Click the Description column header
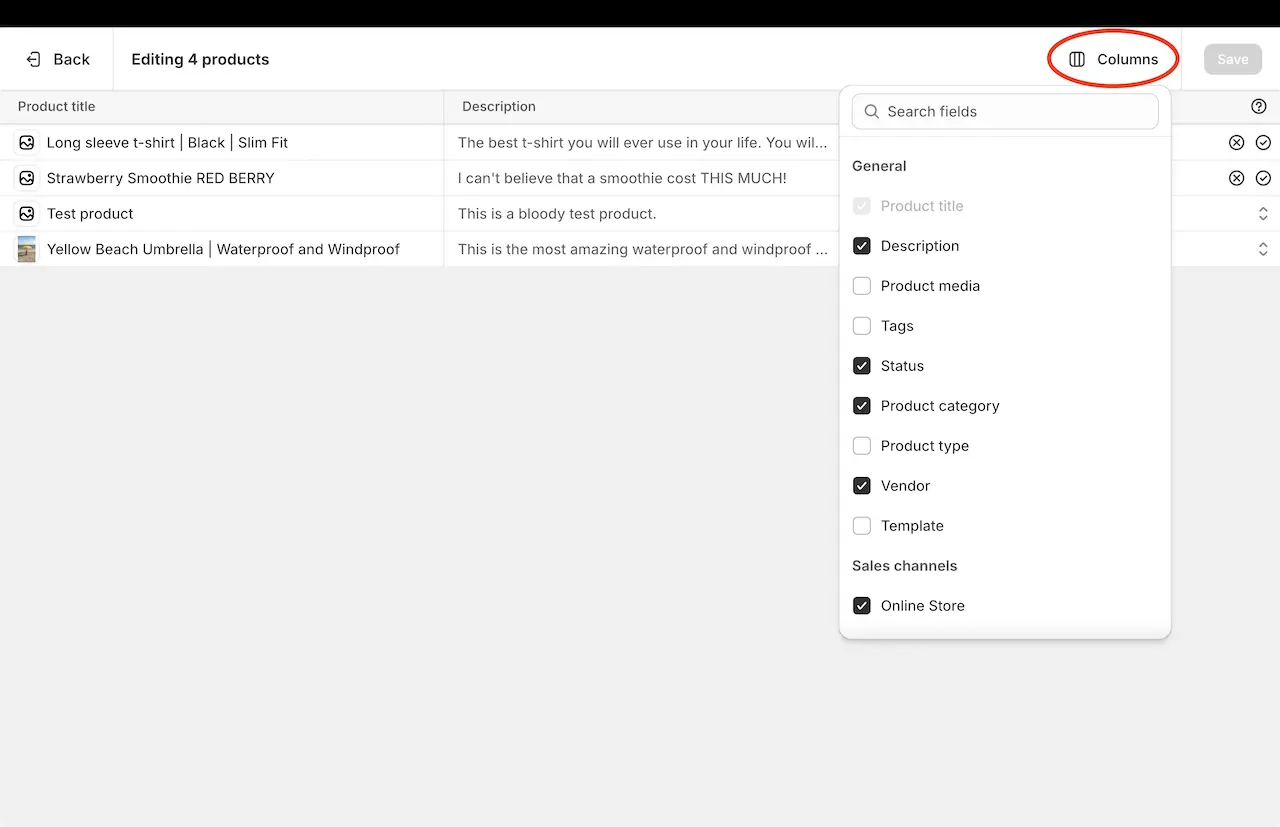The height and width of the screenshot is (827, 1280). tap(499, 107)
